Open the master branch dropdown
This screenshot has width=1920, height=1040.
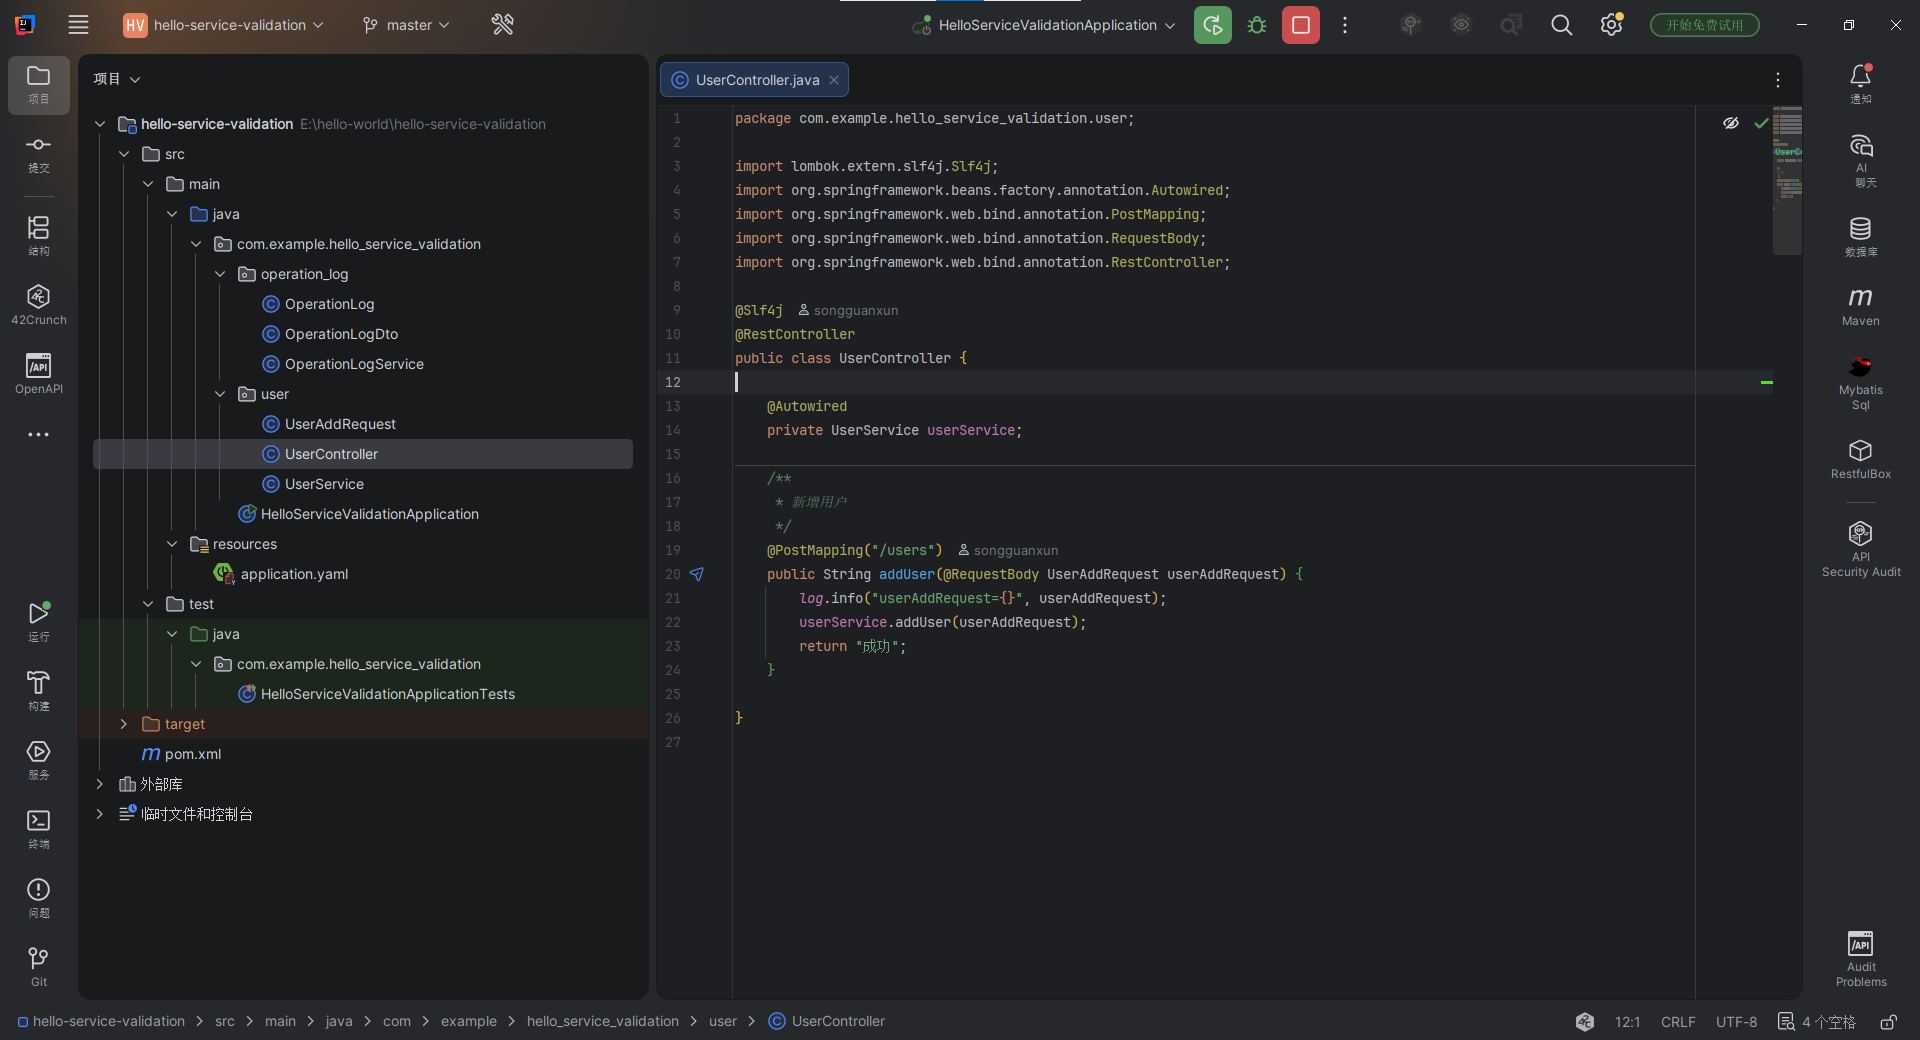406,25
